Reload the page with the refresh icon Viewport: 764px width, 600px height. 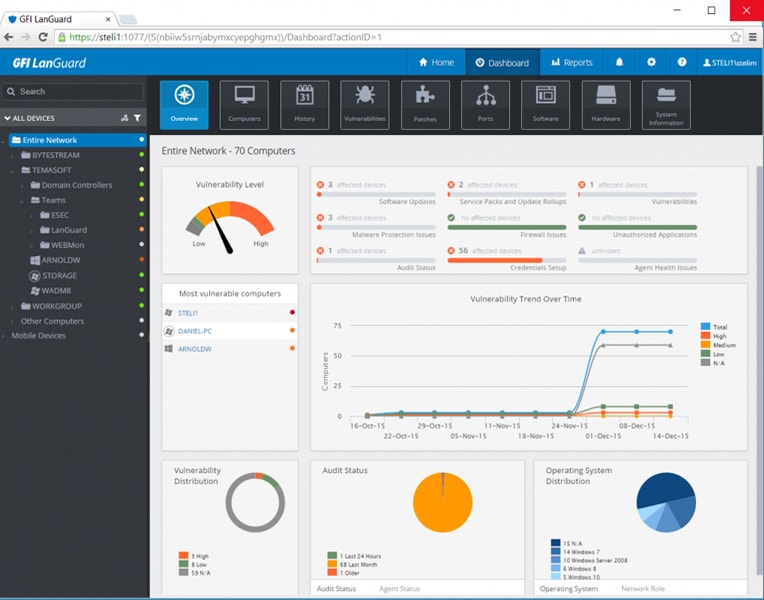point(43,37)
